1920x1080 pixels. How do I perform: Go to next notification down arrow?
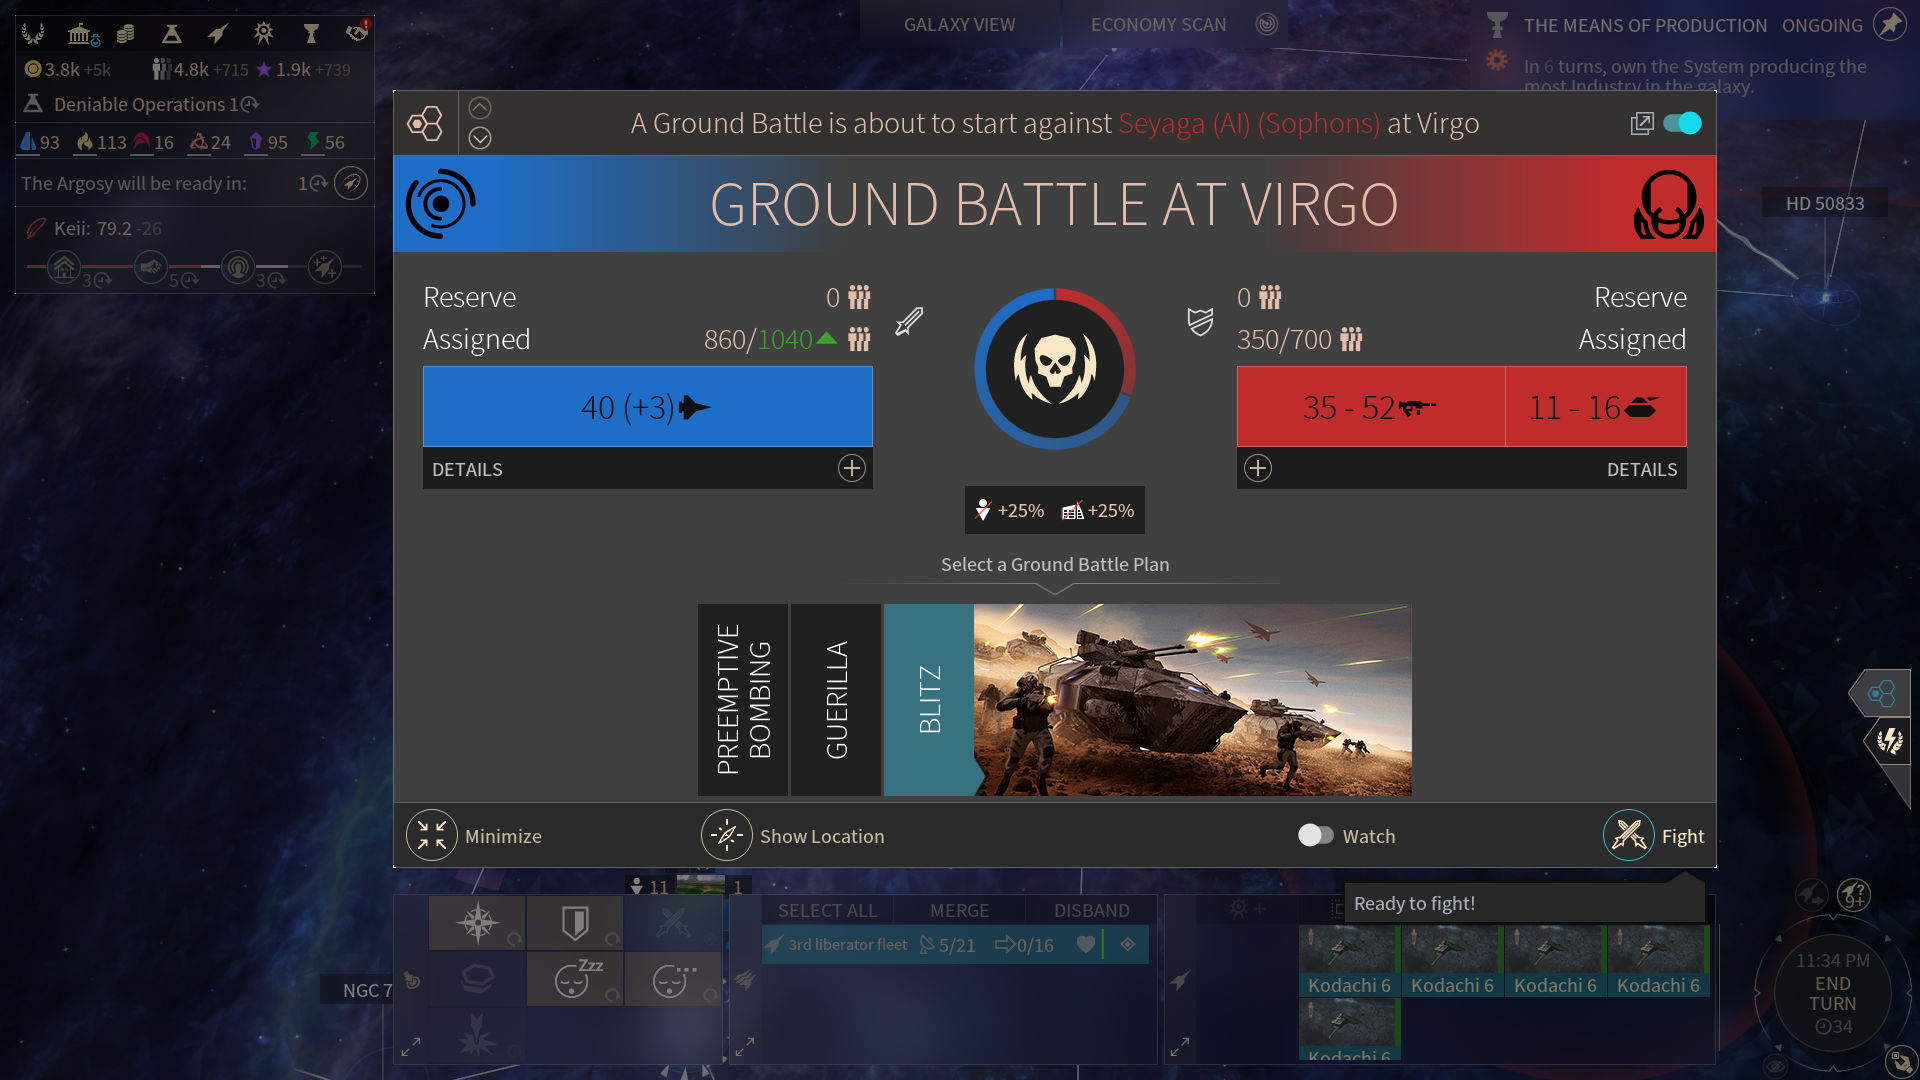[480, 138]
